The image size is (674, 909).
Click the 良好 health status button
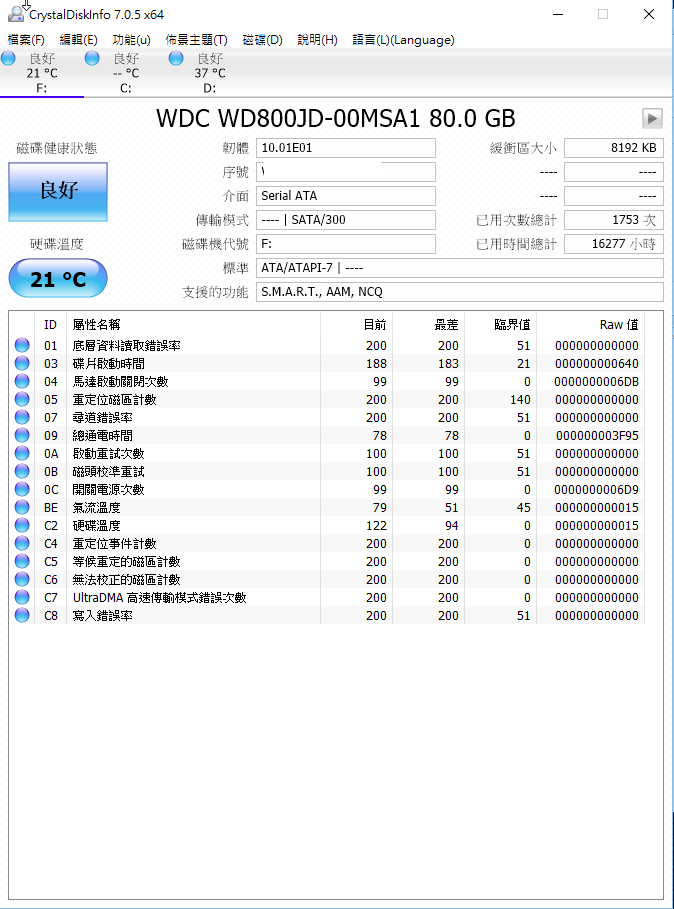click(57, 191)
